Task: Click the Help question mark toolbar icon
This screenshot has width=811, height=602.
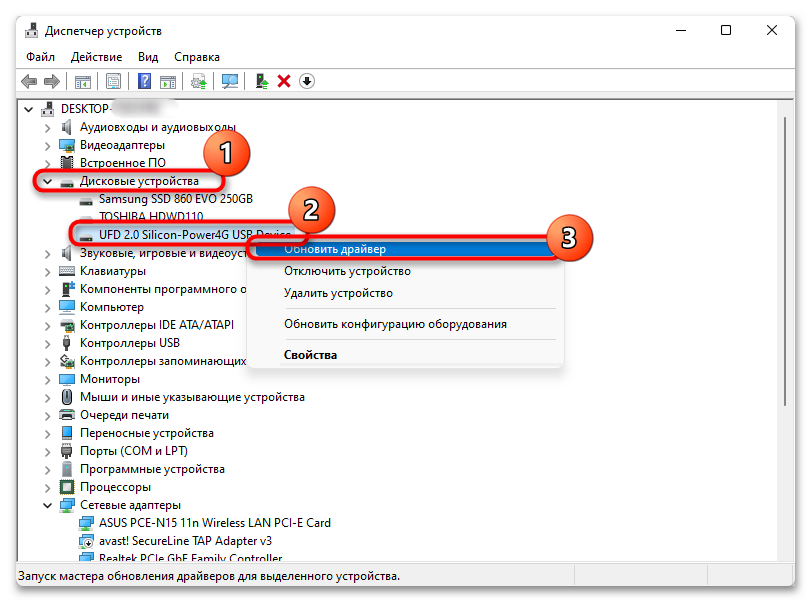Action: click(145, 81)
